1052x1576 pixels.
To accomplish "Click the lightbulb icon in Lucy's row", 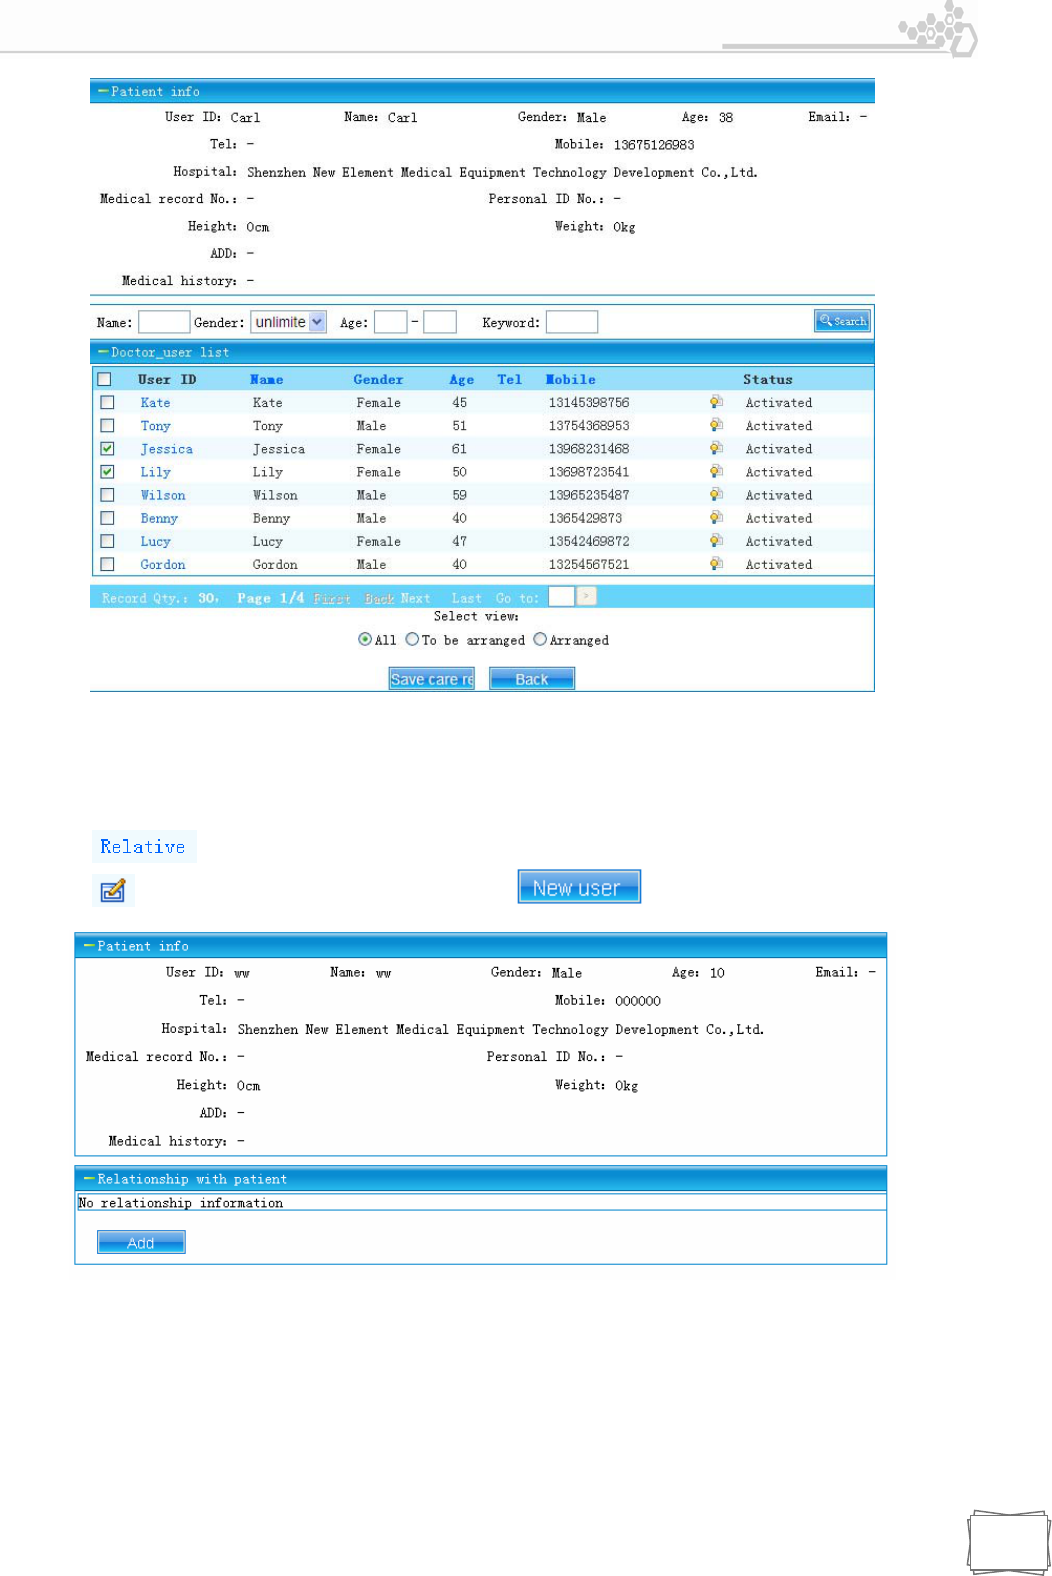I will point(716,541).
